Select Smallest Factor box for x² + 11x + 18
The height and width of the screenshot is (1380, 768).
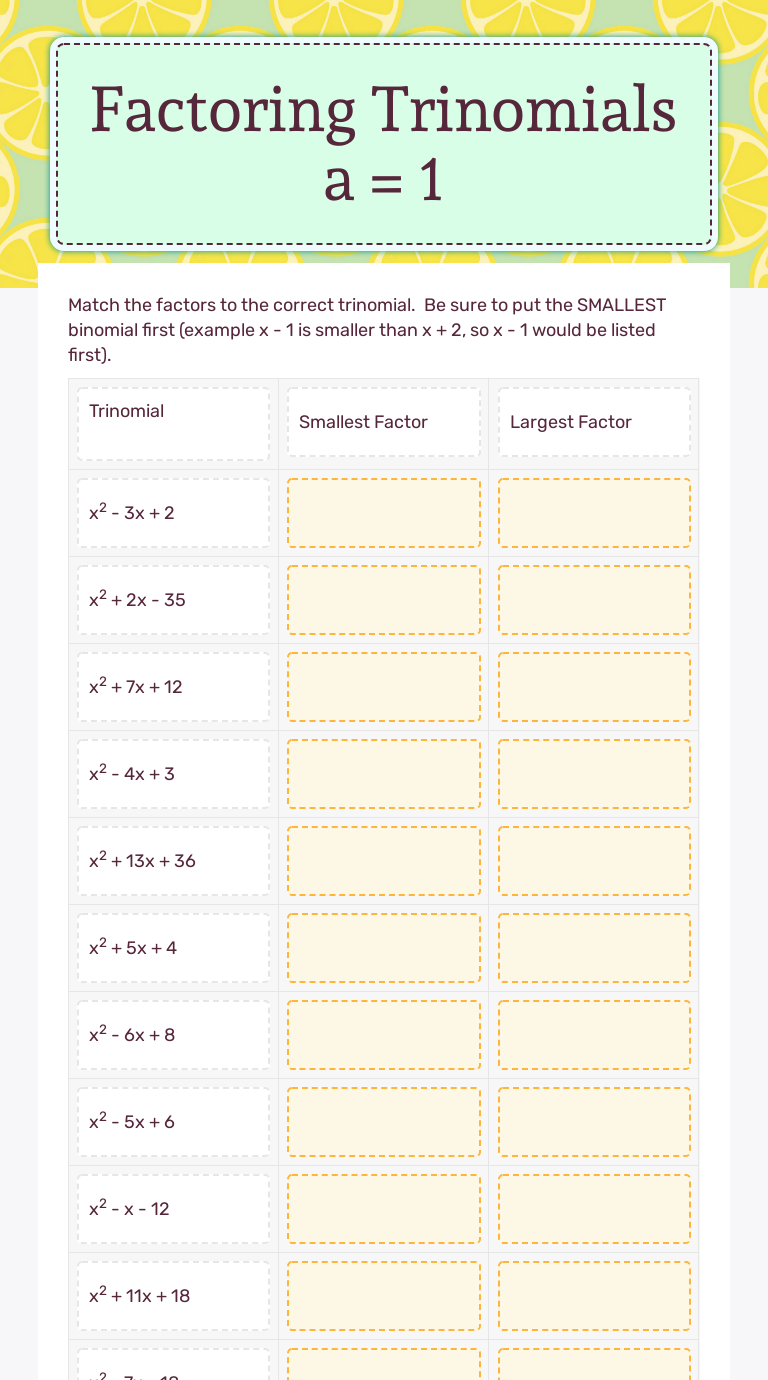[384, 1296]
